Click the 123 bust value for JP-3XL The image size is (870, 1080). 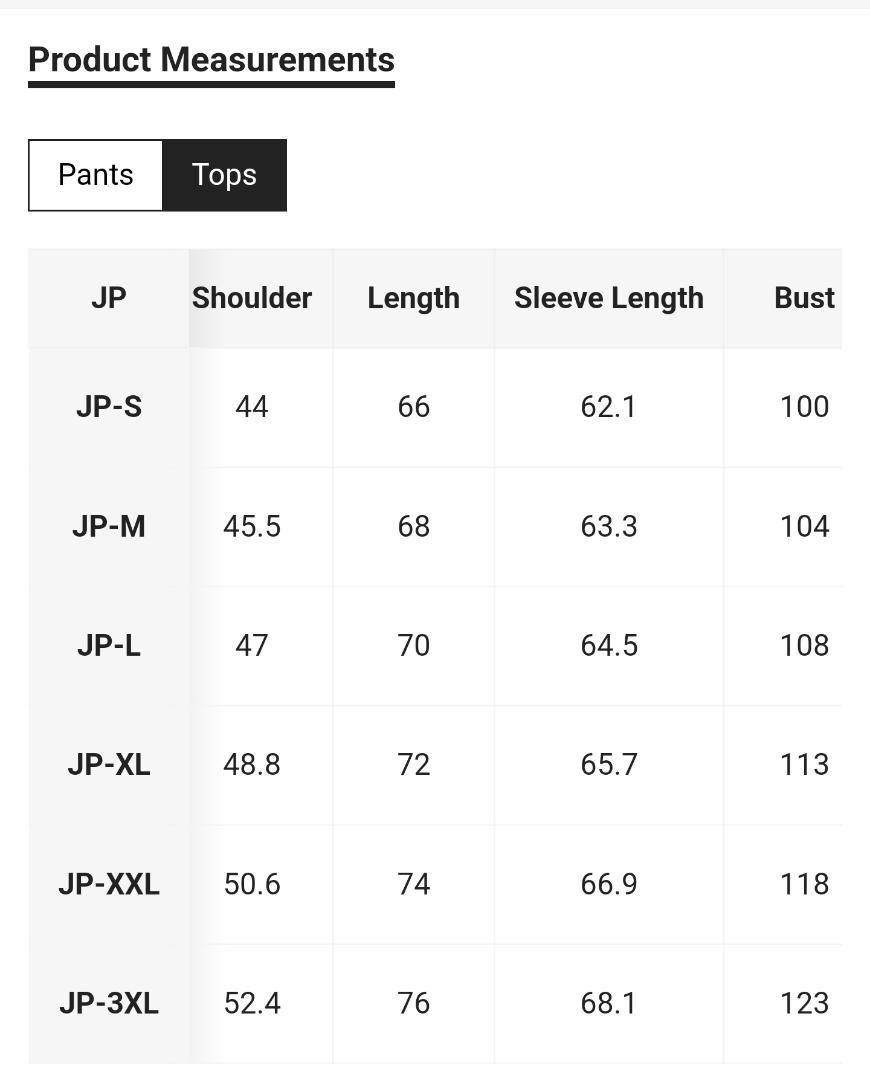(804, 1004)
